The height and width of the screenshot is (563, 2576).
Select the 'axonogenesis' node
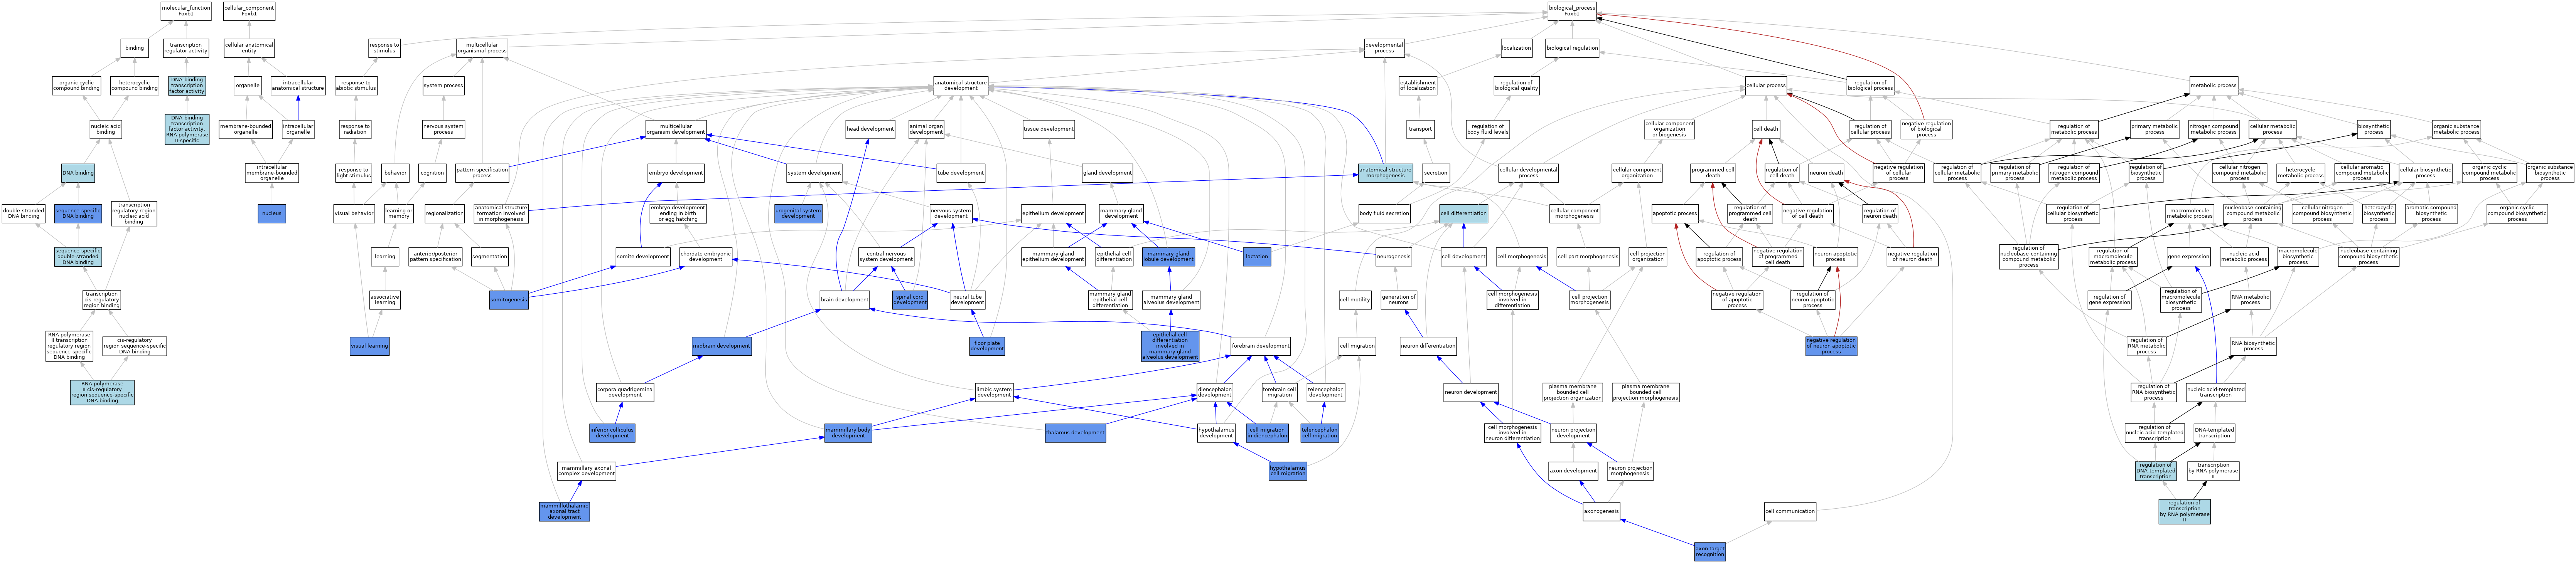1601,512
